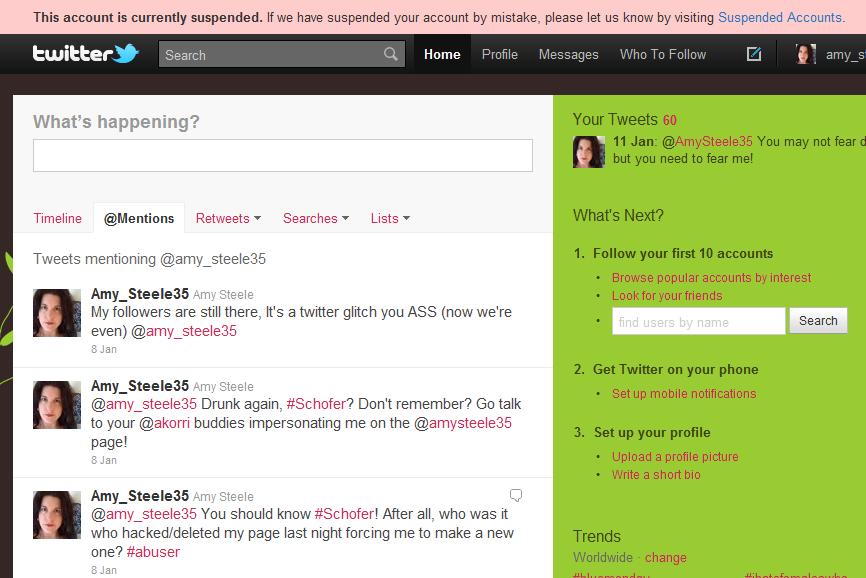Click the search magnifier icon
This screenshot has height=578, width=866.
(x=390, y=54)
